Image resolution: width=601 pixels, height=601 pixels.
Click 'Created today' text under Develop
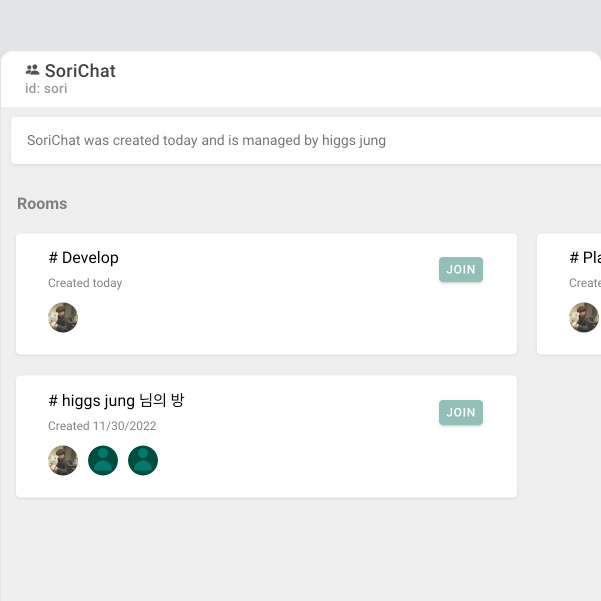pos(85,283)
